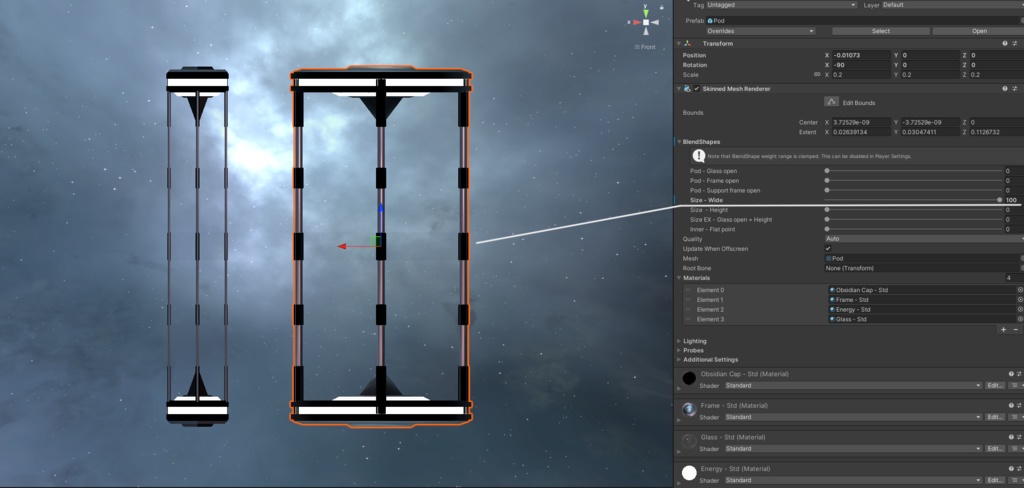This screenshot has height=488, width=1024.
Task: Click Edit button for Energy shader
Action: pos(995,480)
